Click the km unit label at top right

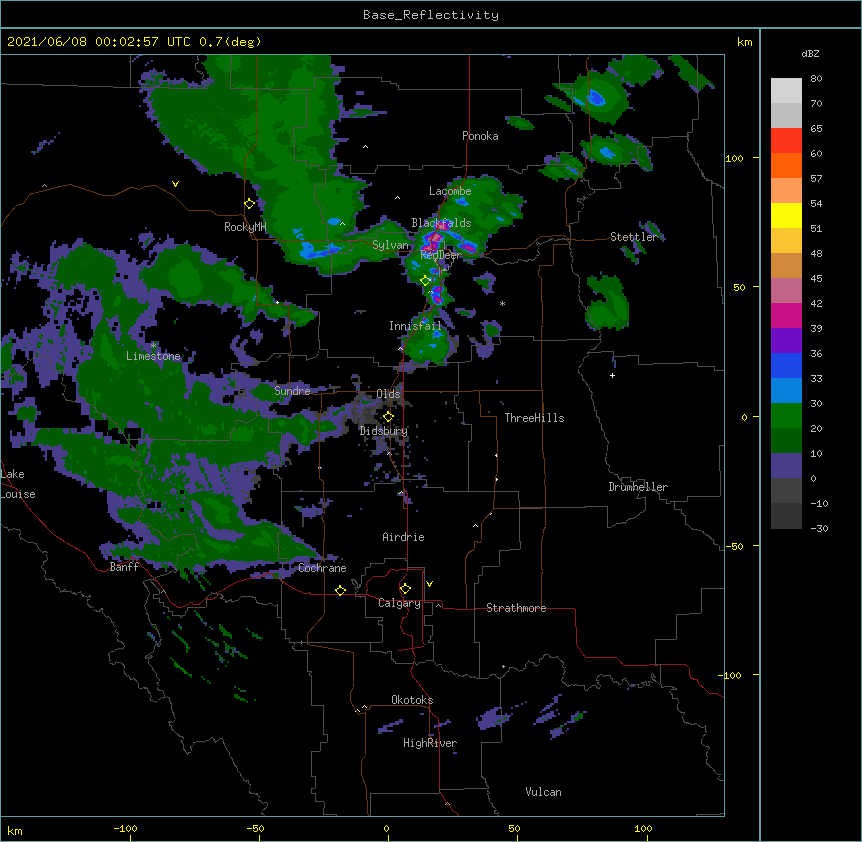(745, 42)
